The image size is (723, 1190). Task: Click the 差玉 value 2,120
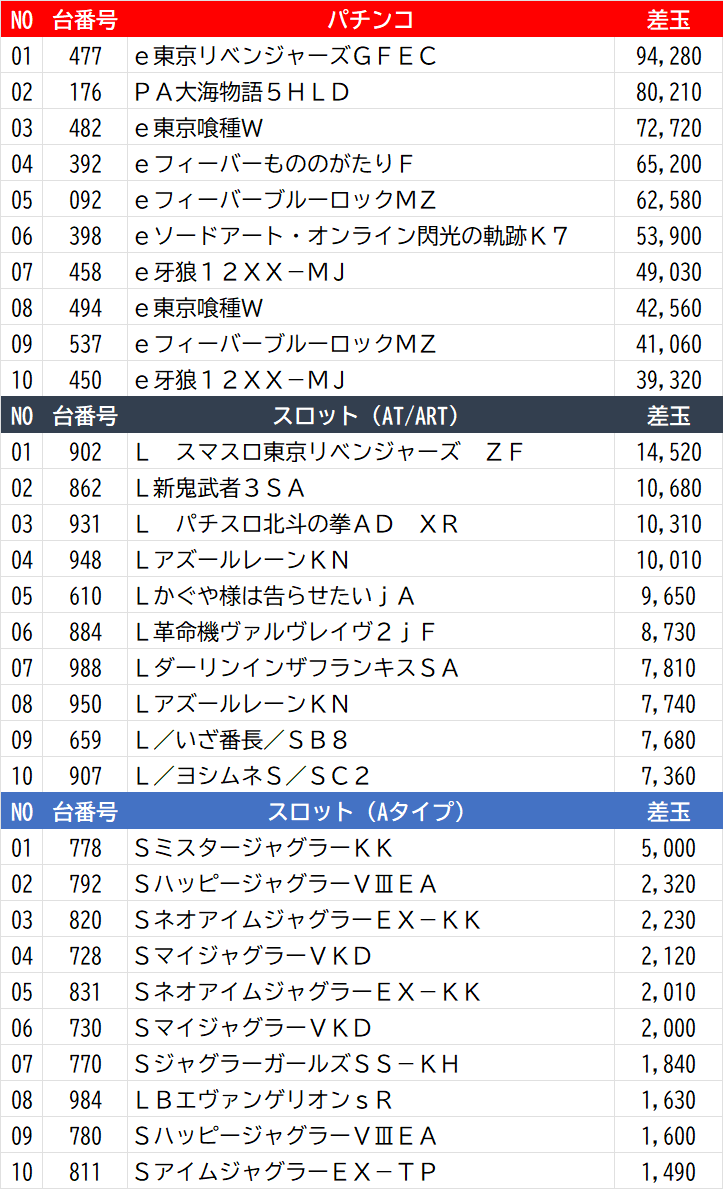tap(668, 956)
